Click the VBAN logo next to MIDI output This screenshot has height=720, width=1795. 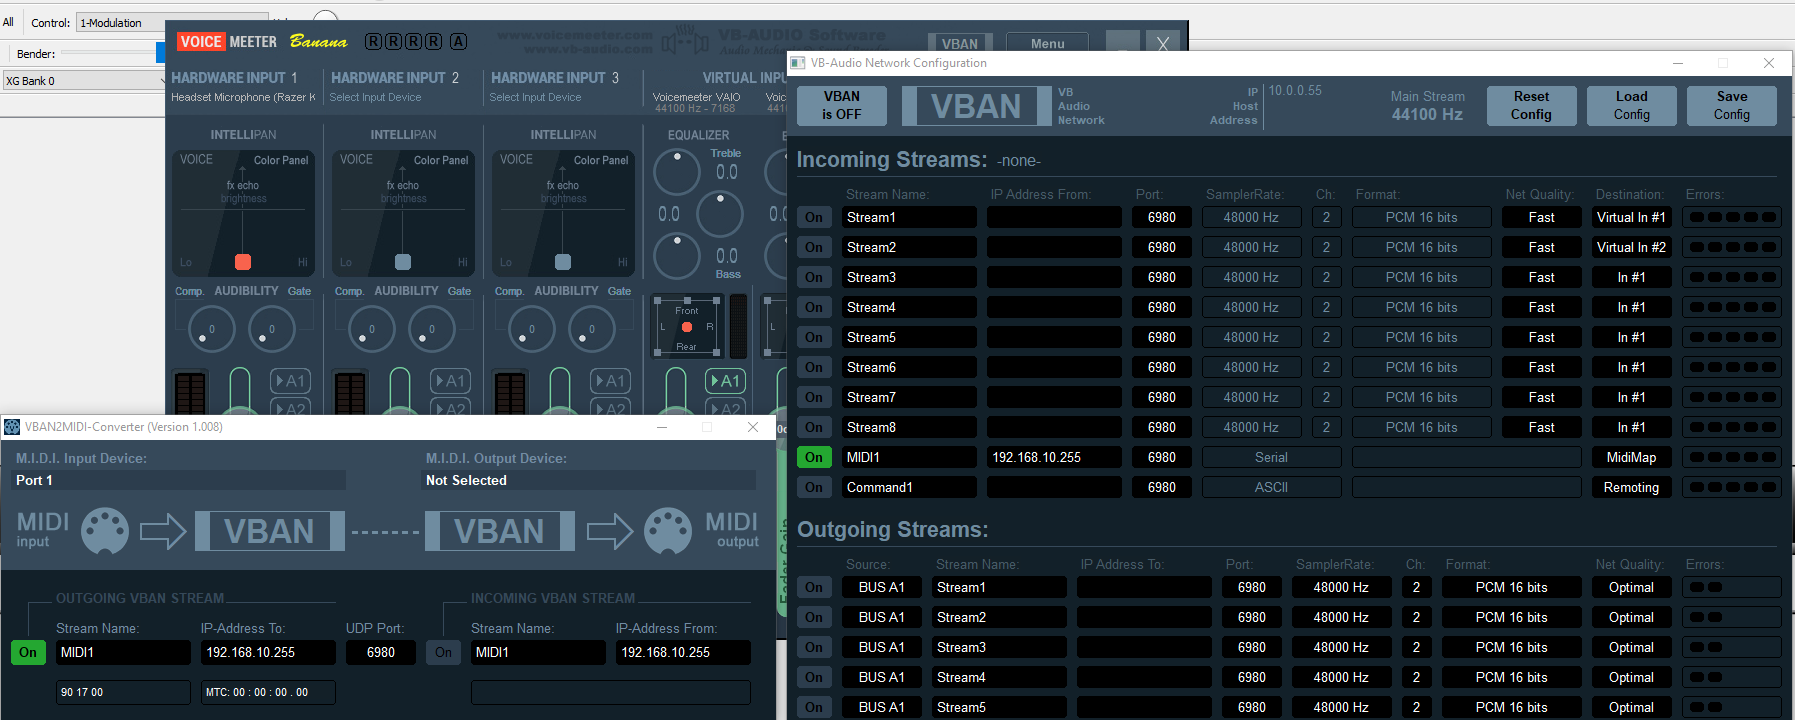(x=500, y=531)
